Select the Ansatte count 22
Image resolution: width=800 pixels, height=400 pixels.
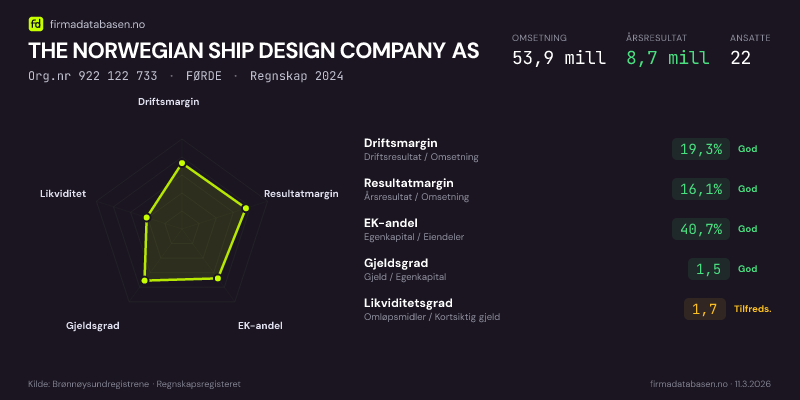coord(741,57)
